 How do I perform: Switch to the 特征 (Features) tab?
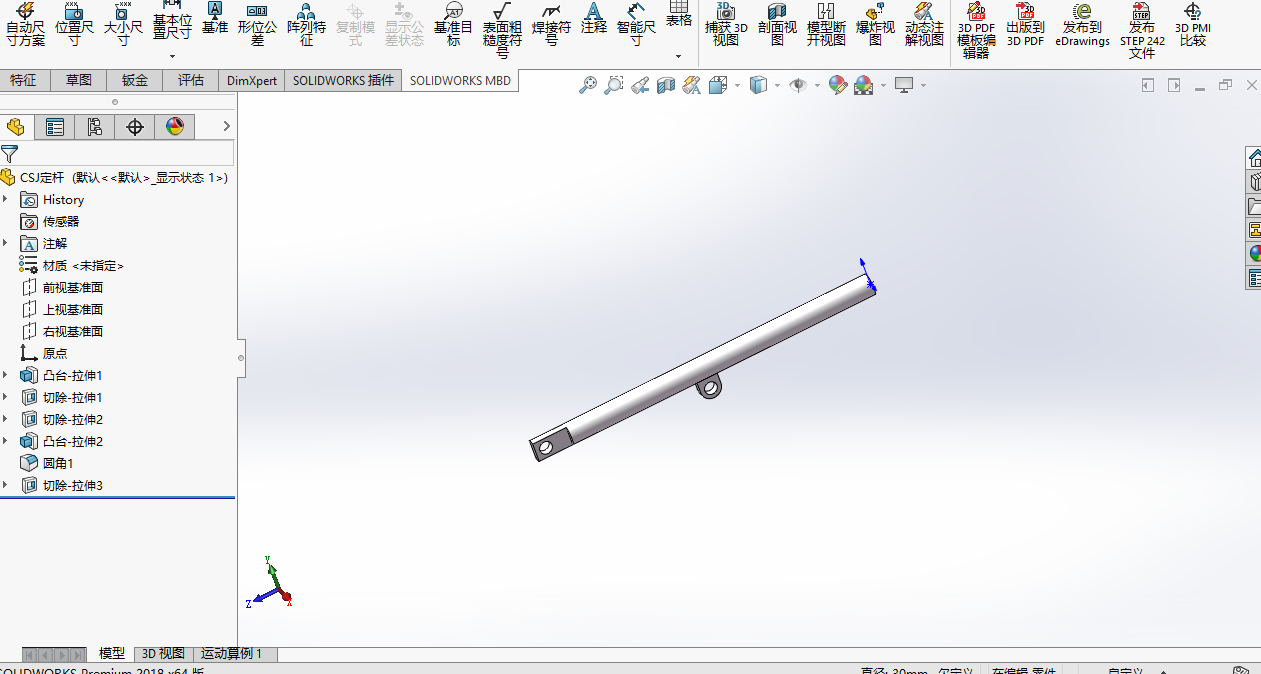coord(23,80)
